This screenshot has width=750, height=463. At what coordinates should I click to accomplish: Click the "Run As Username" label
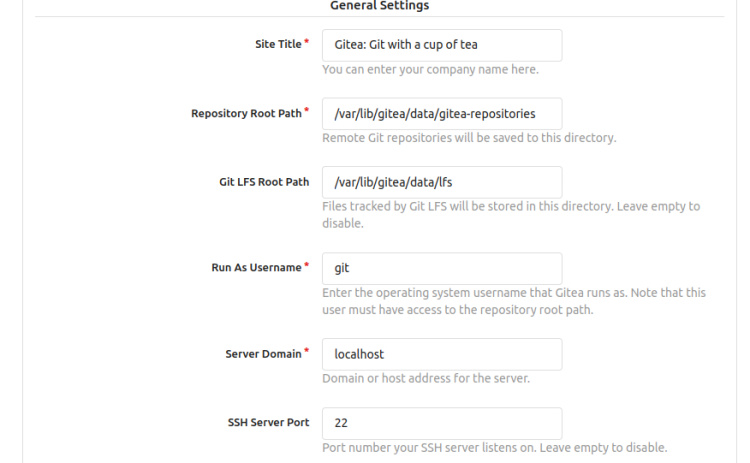pyautogui.click(x=255, y=268)
